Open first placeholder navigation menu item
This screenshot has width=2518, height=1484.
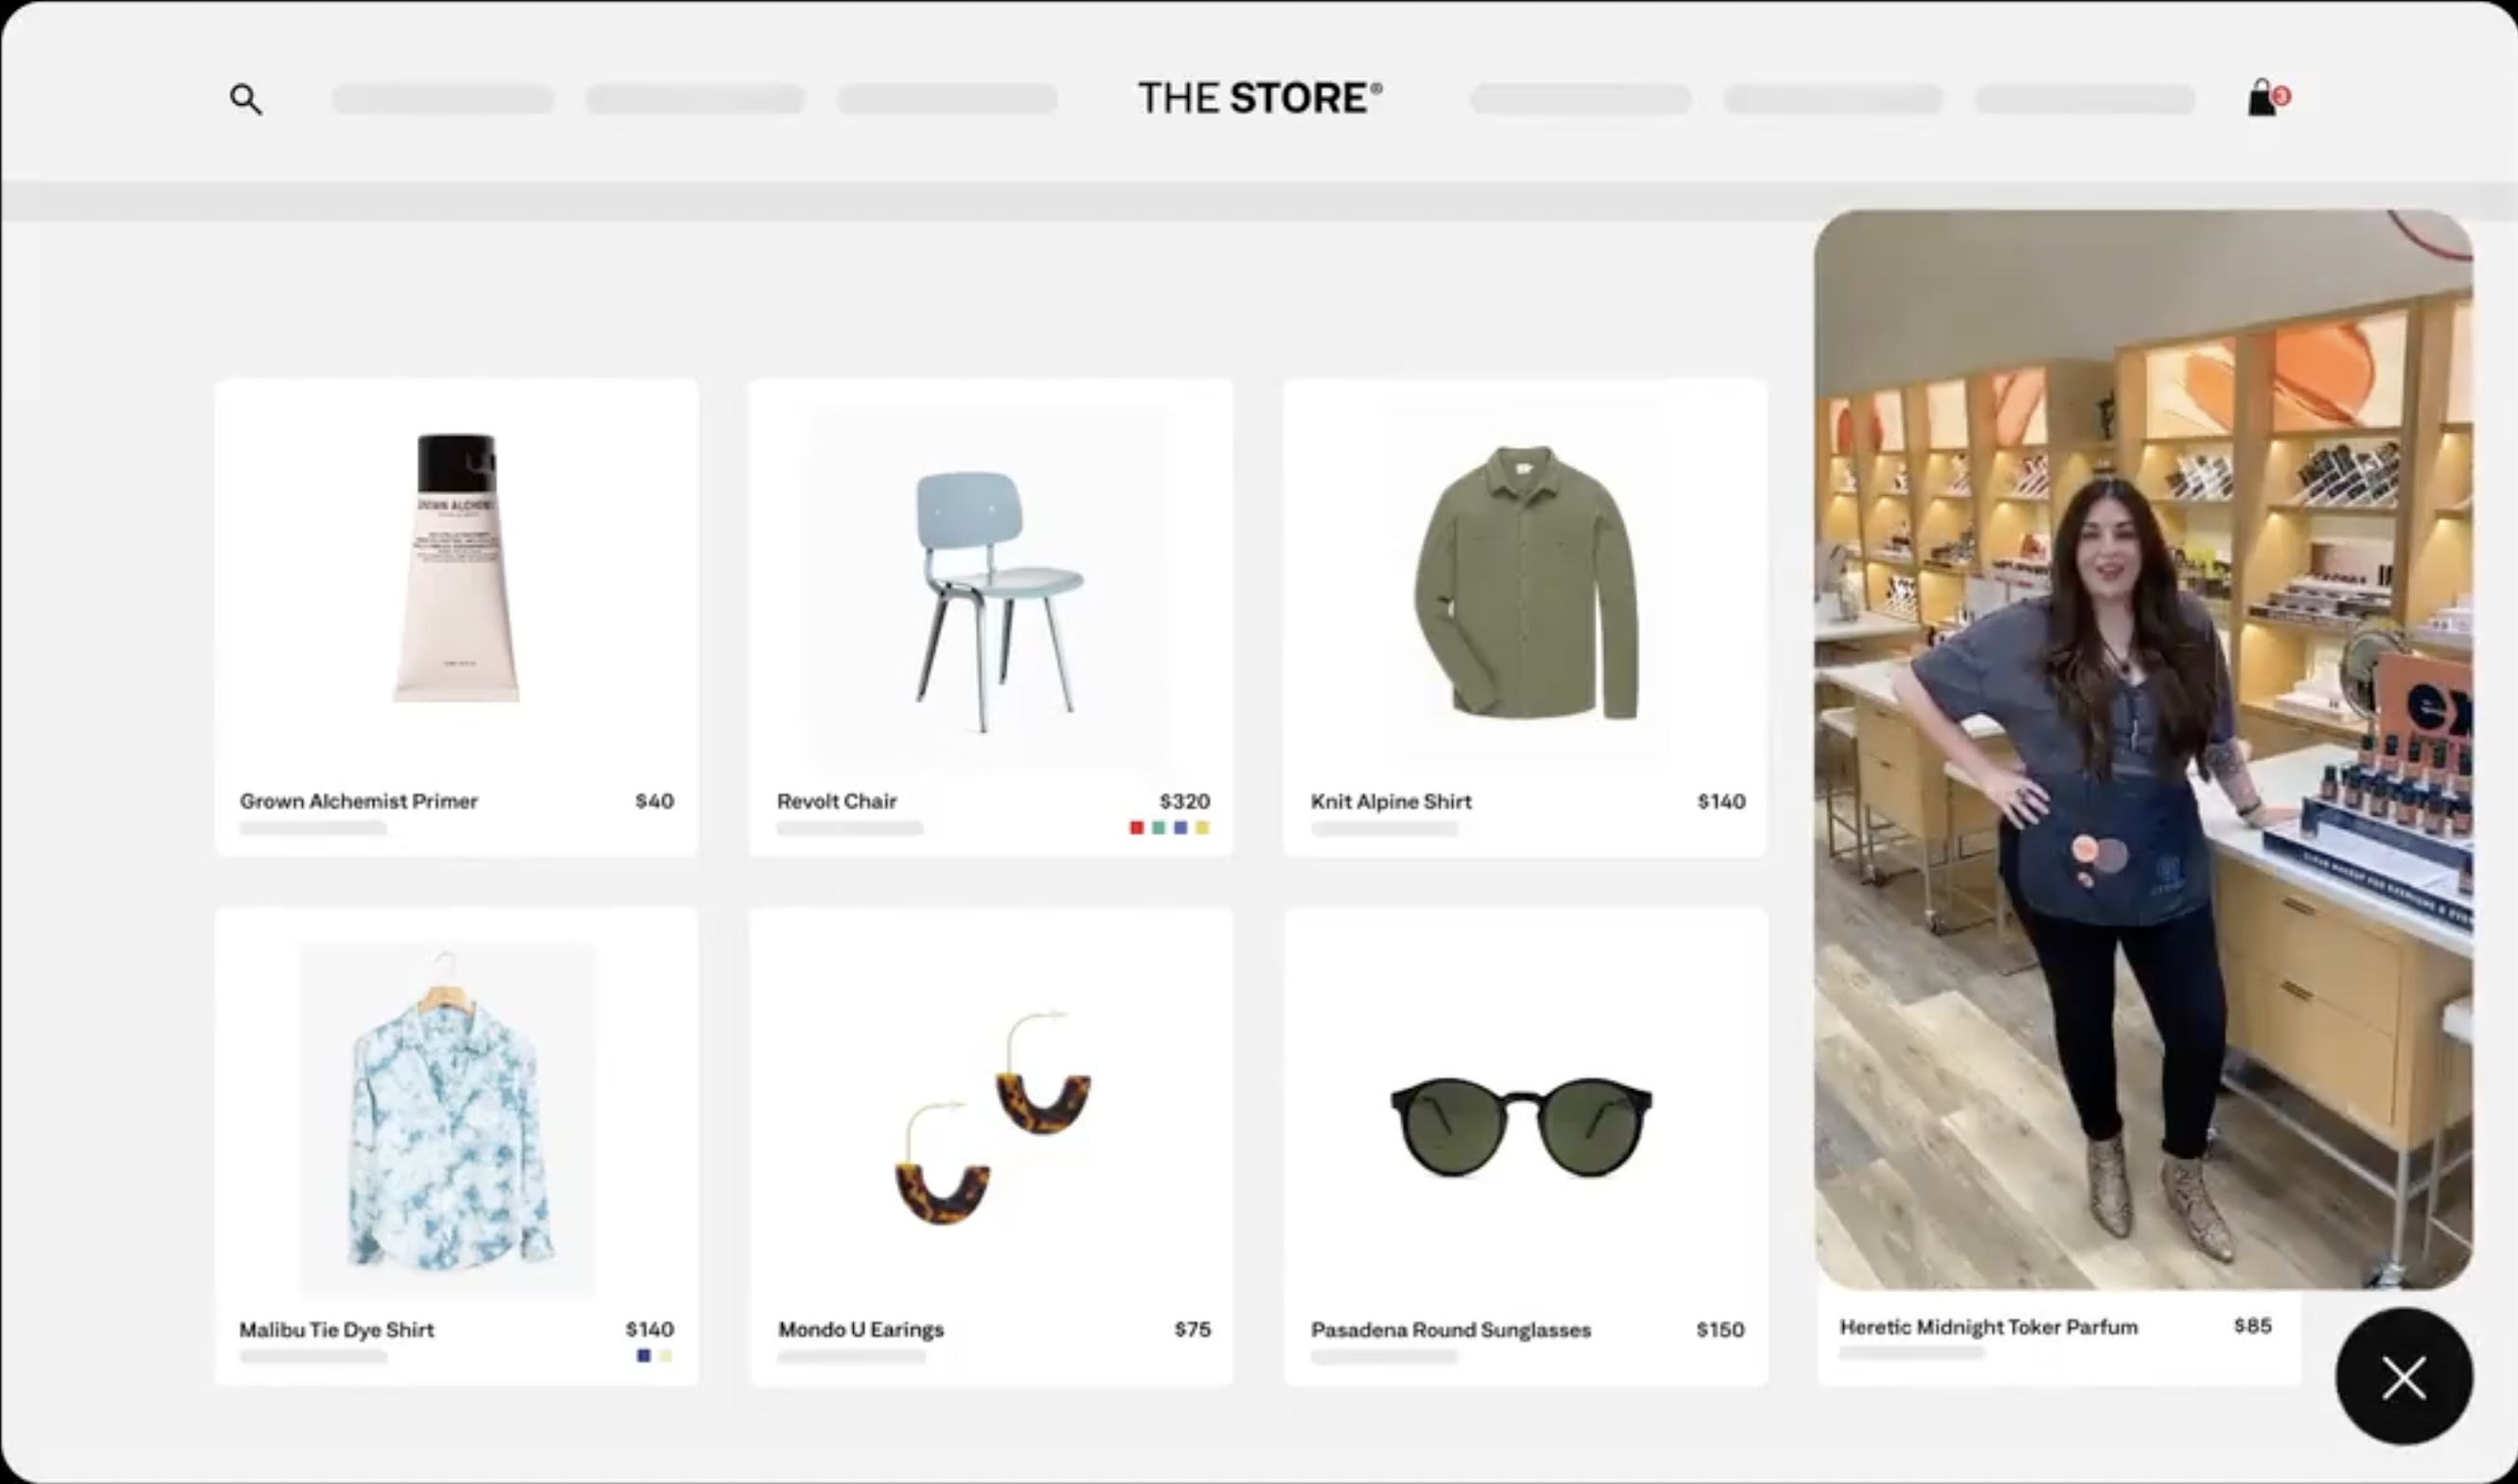[443, 99]
